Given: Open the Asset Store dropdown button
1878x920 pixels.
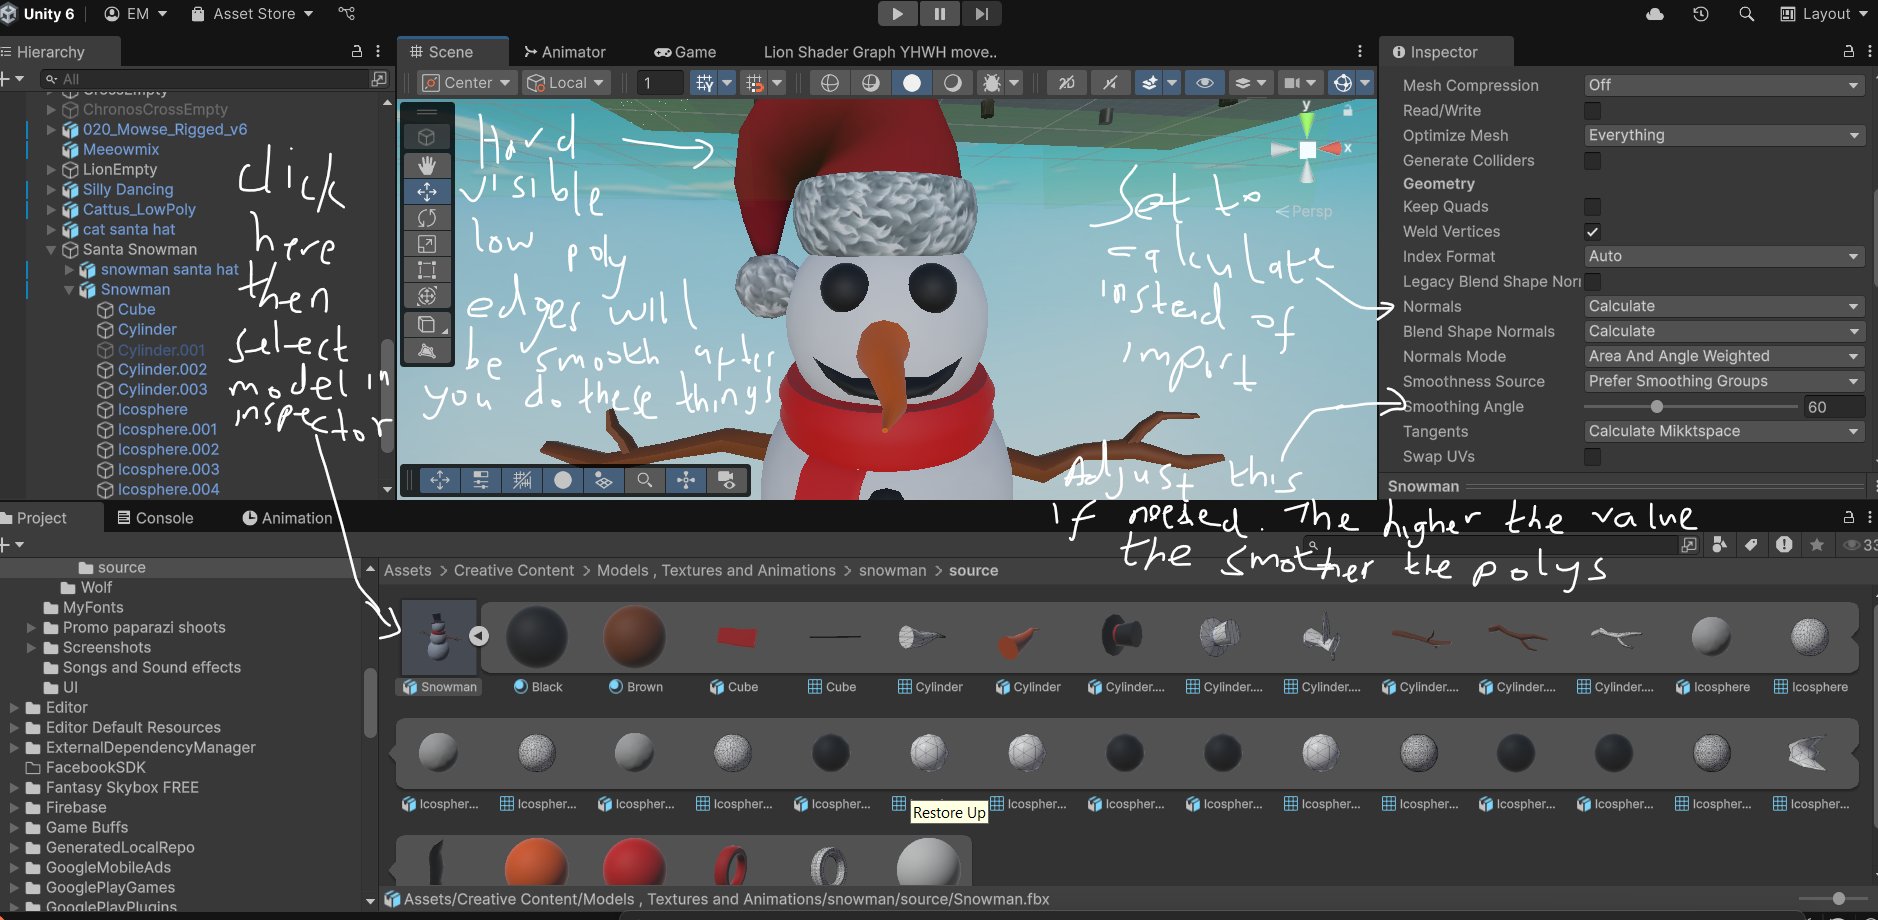Looking at the screenshot, I should (x=252, y=14).
